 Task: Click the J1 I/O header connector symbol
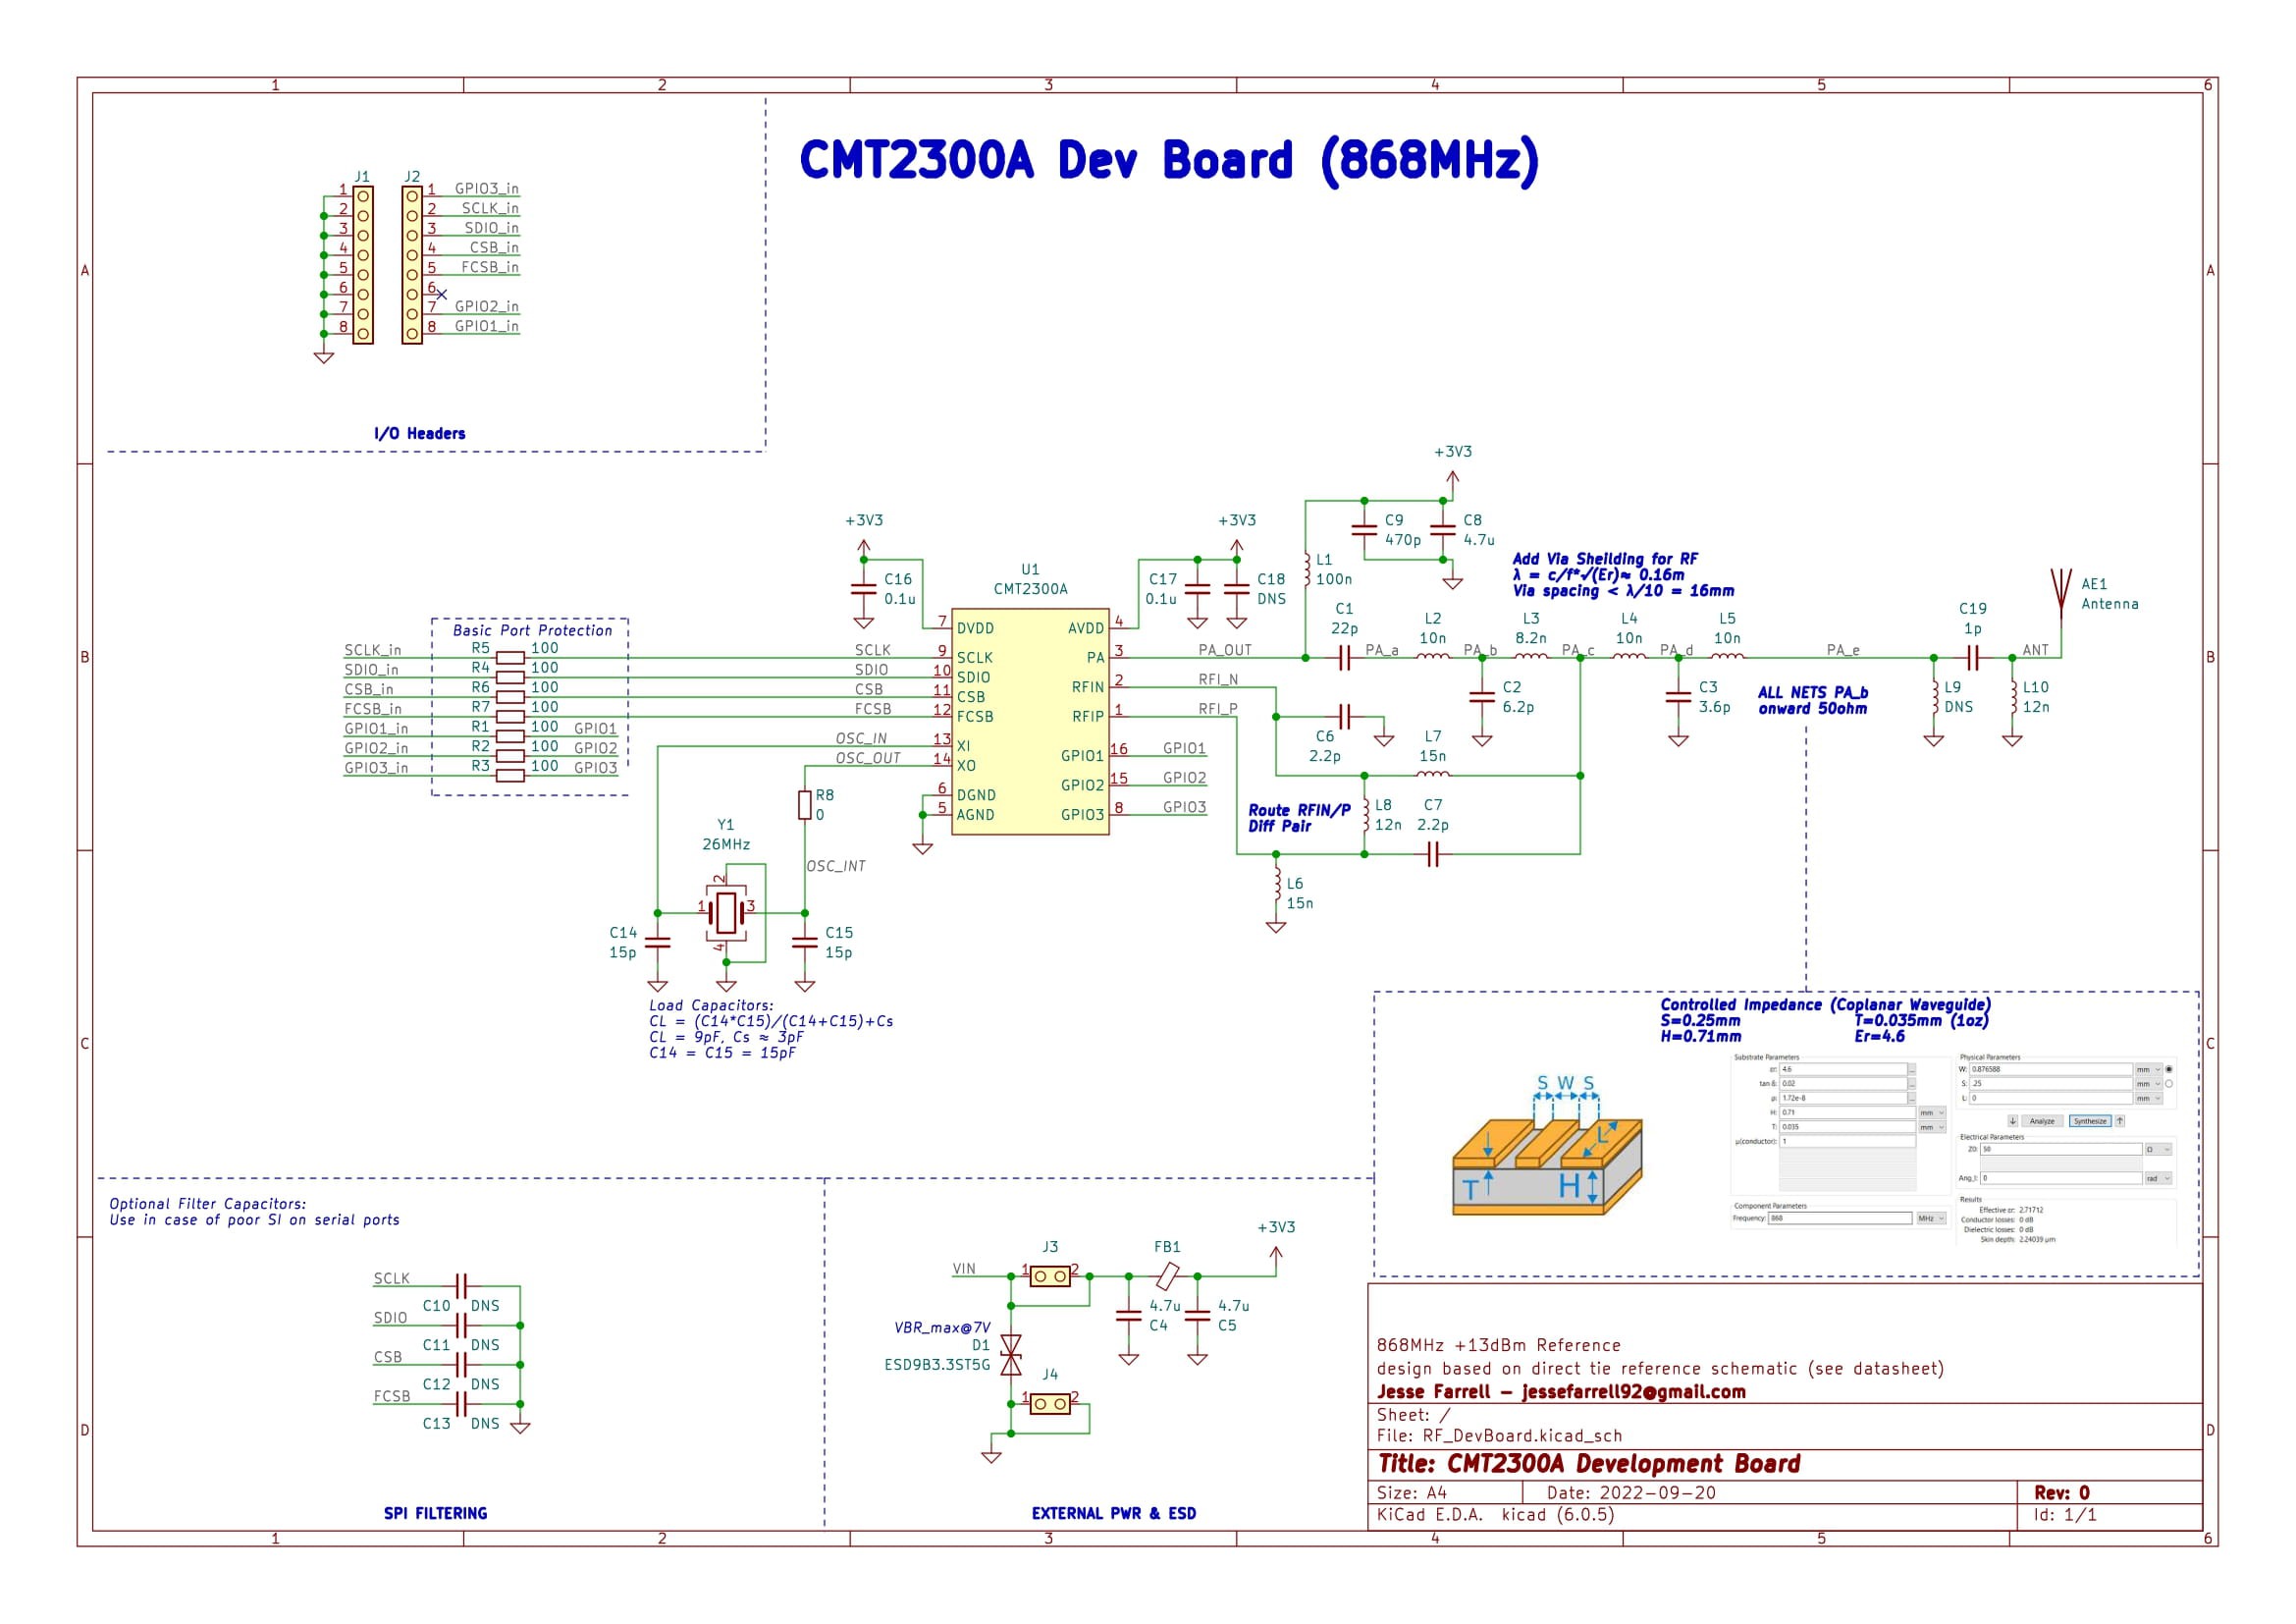click(x=362, y=263)
